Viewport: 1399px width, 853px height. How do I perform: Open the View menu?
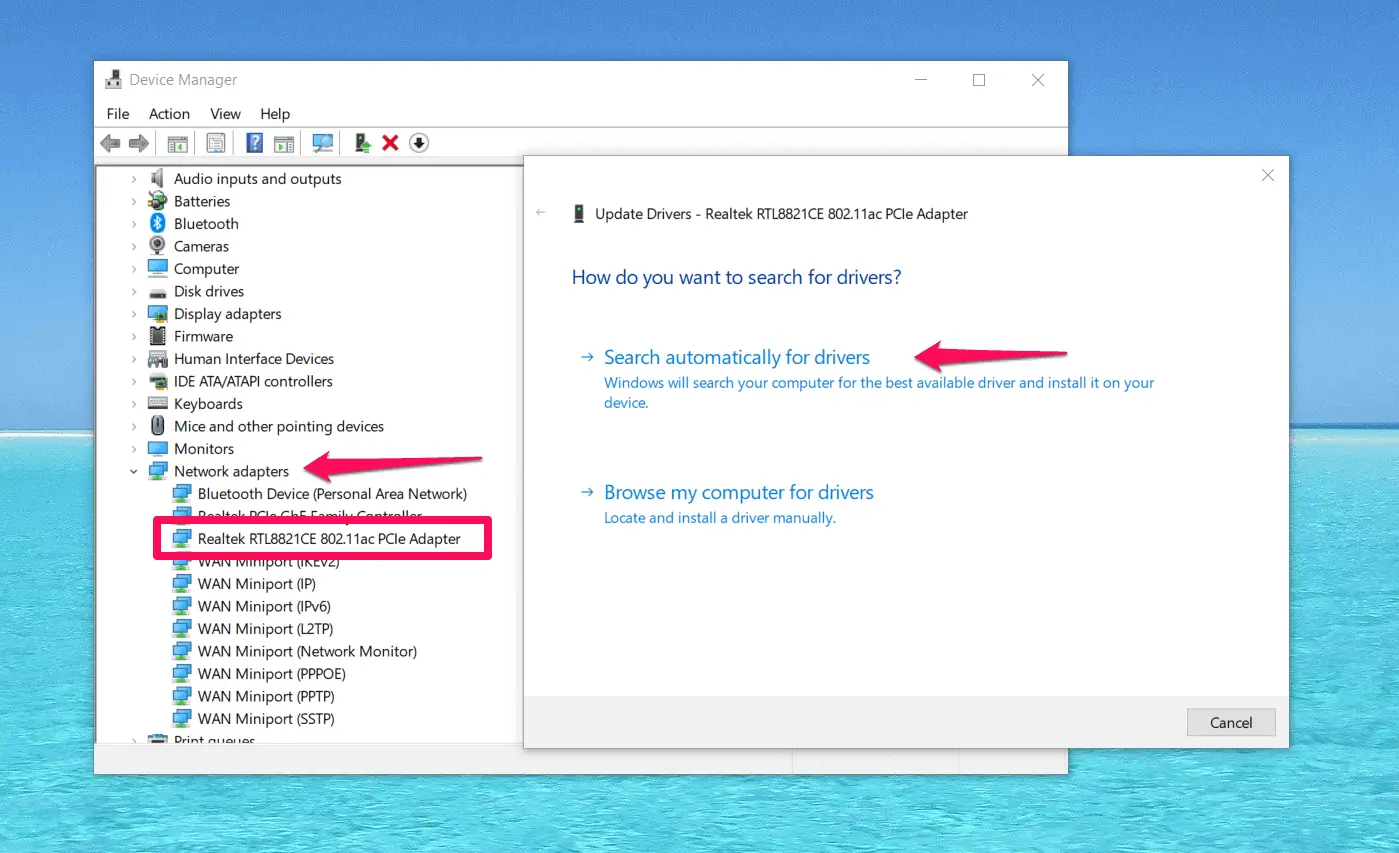tap(225, 114)
